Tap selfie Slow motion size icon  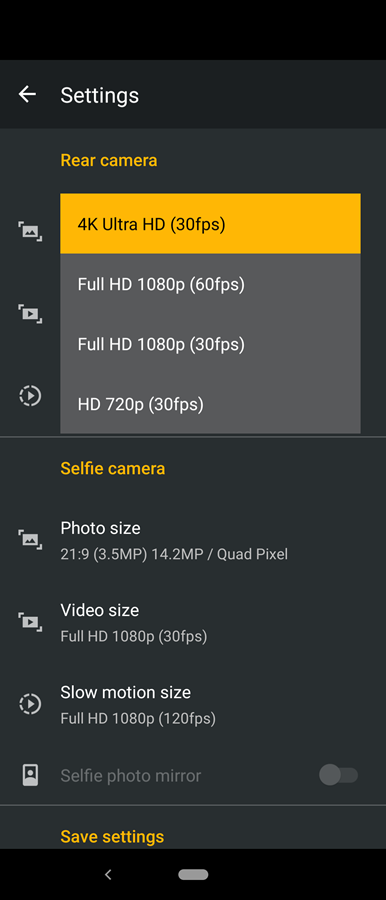(x=30, y=704)
